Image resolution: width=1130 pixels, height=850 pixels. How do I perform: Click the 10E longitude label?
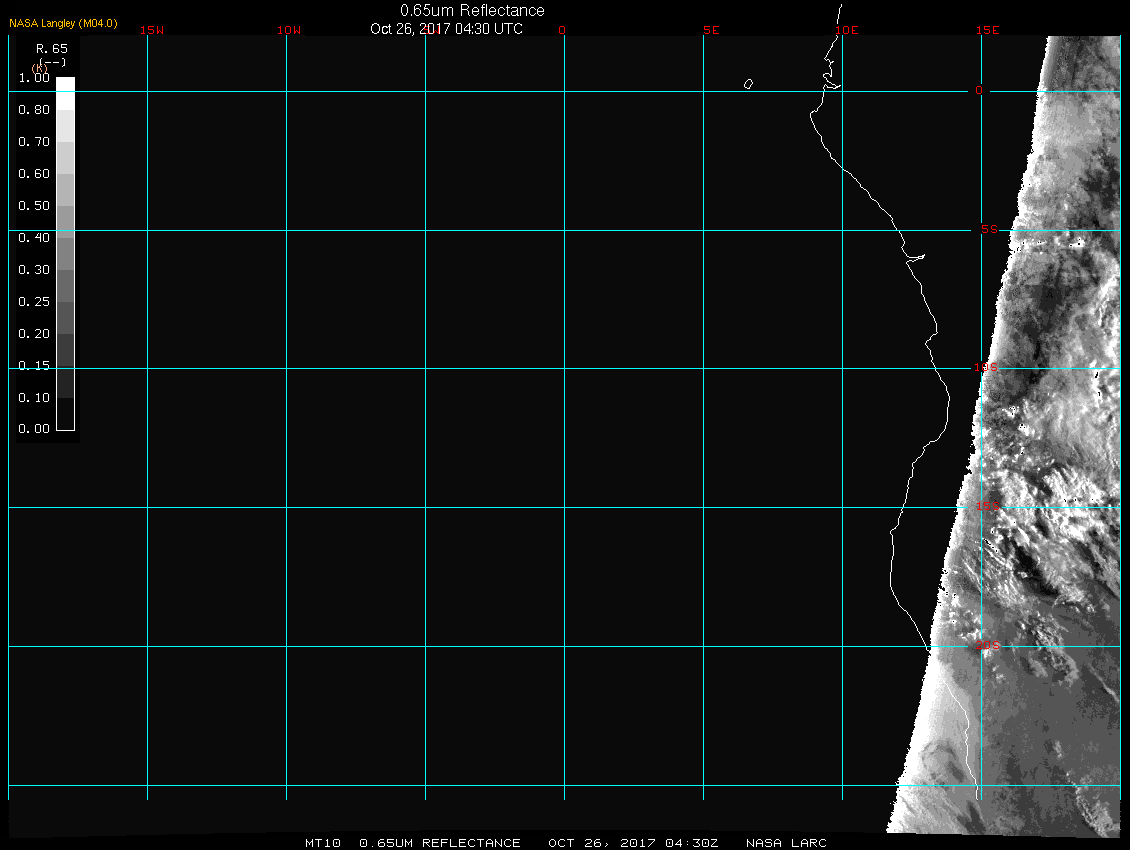(847, 30)
